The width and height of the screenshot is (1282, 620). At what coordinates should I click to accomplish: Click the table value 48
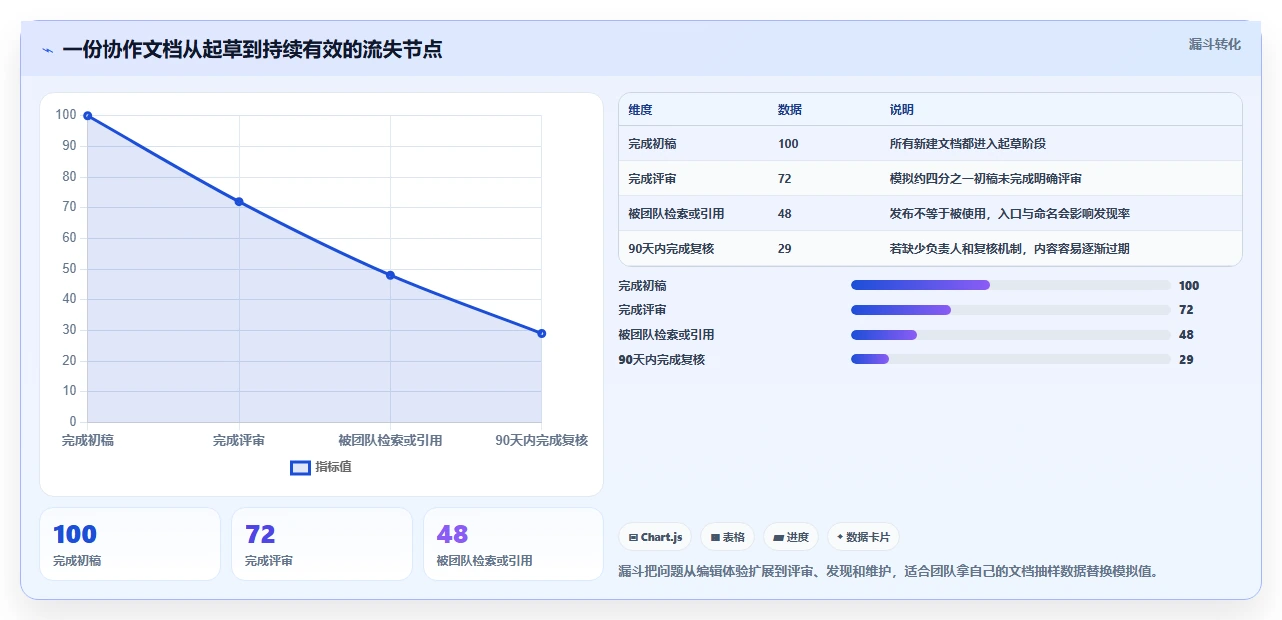pos(785,214)
